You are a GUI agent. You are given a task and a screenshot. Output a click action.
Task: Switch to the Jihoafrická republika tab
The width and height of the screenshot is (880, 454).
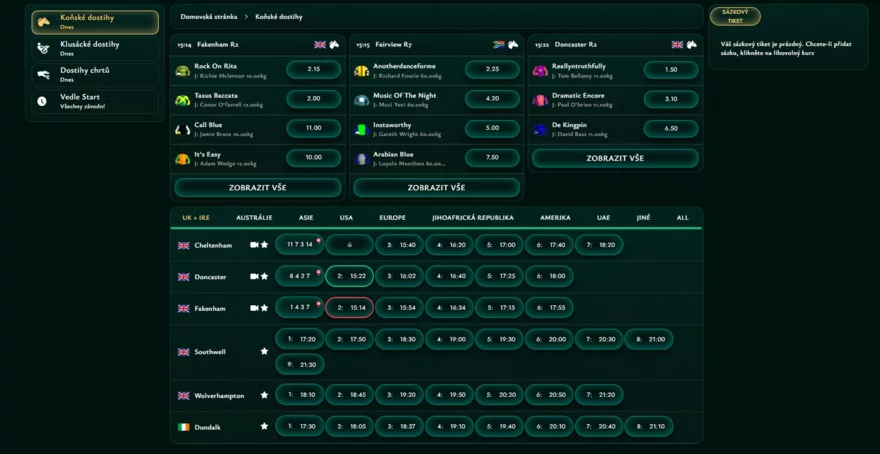pos(472,217)
